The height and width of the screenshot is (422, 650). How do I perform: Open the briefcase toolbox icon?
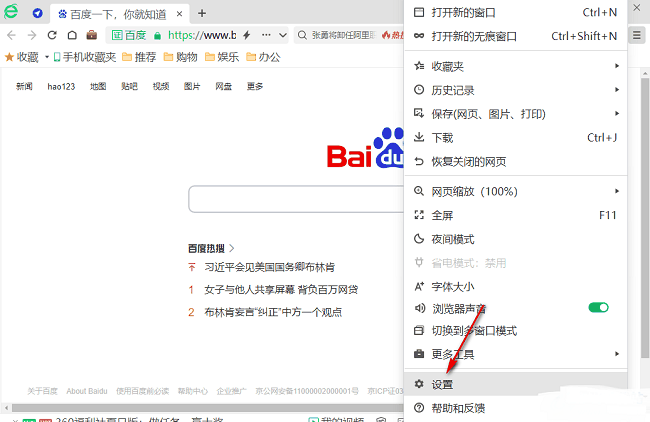pos(92,35)
